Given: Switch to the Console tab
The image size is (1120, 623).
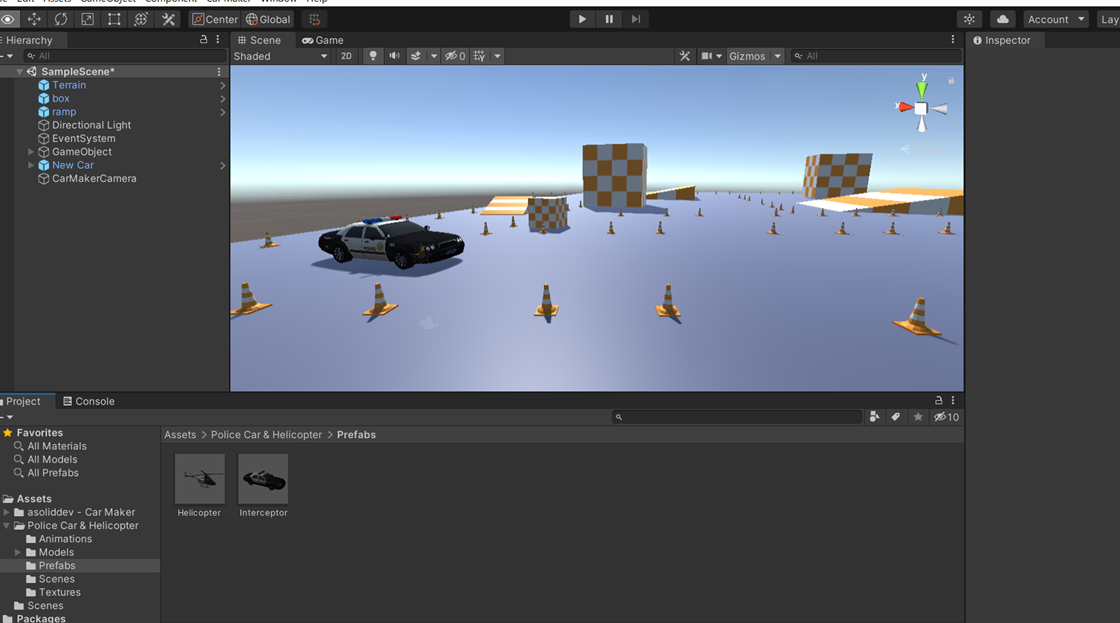Looking at the screenshot, I should pyautogui.click(x=89, y=402).
